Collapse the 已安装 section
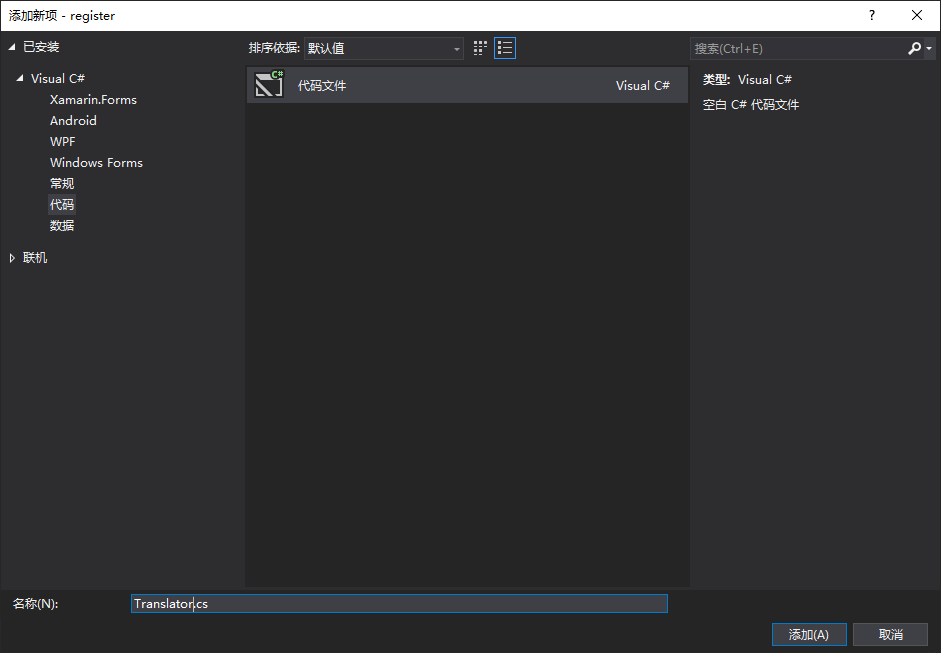The image size is (941, 653). click(12, 46)
